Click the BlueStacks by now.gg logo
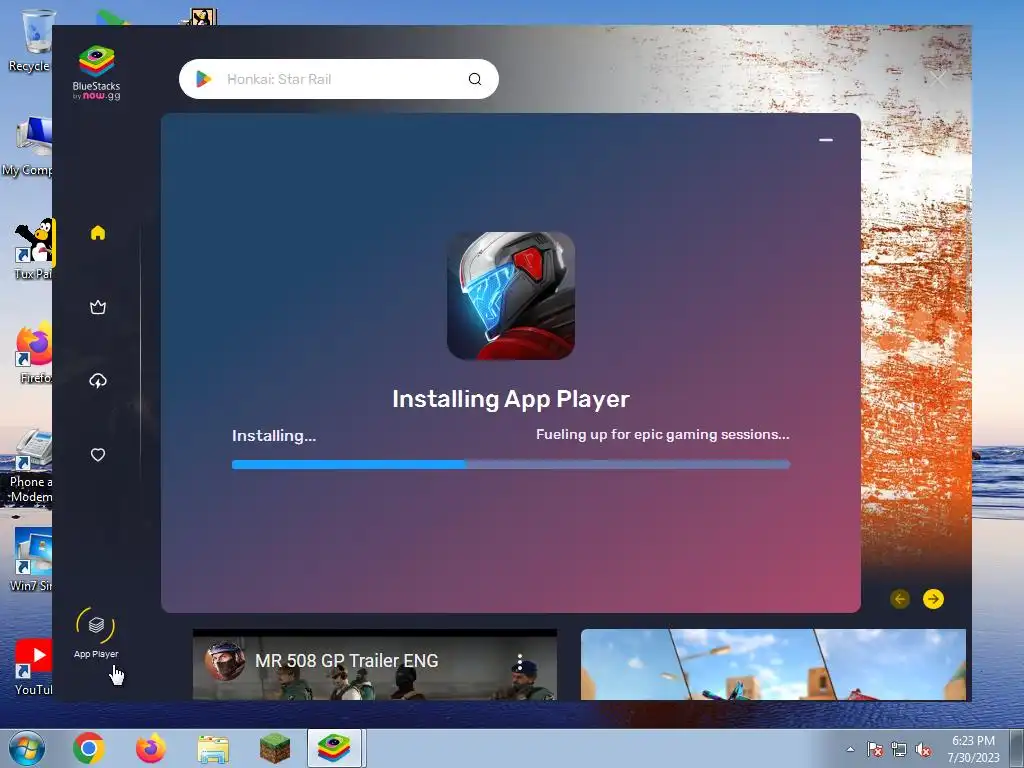 pyautogui.click(x=96, y=72)
